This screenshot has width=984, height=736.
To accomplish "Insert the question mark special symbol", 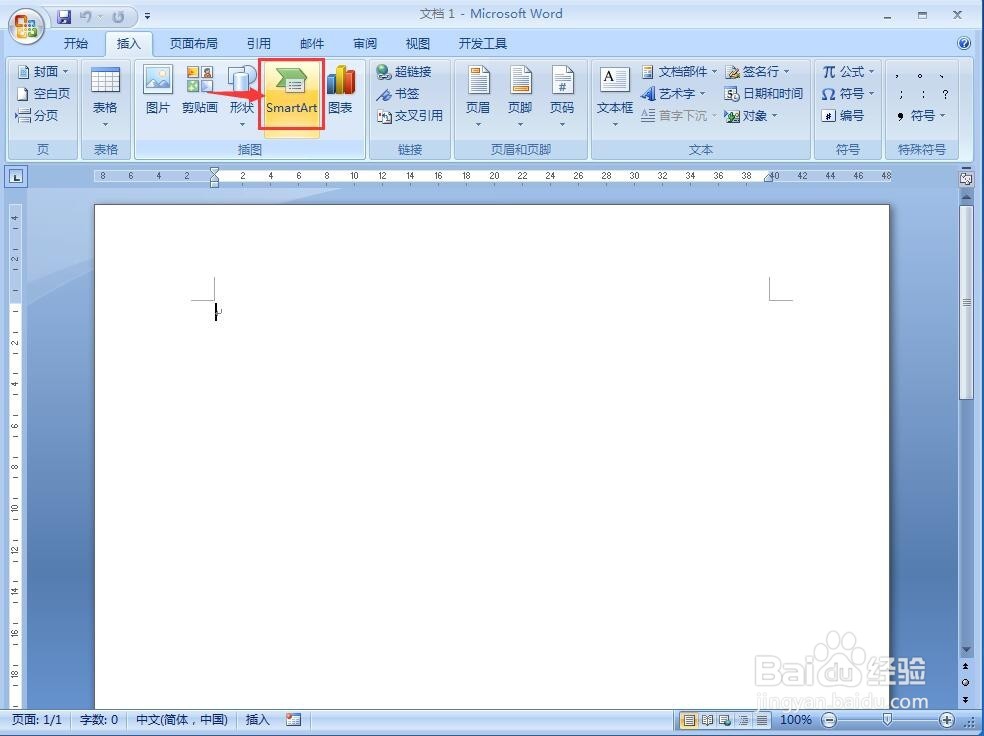I will (x=945, y=94).
